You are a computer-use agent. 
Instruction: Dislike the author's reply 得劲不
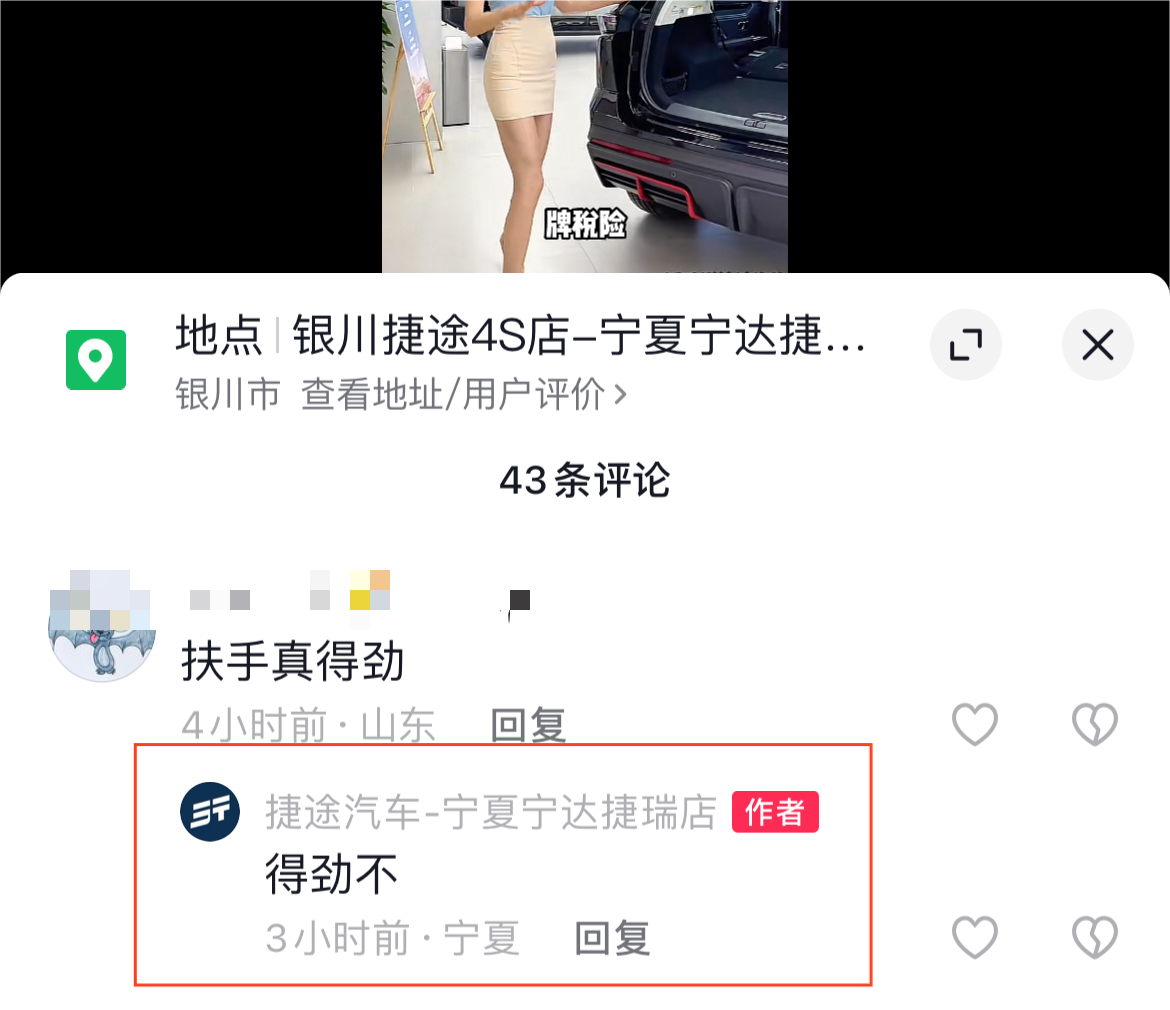click(x=1095, y=937)
